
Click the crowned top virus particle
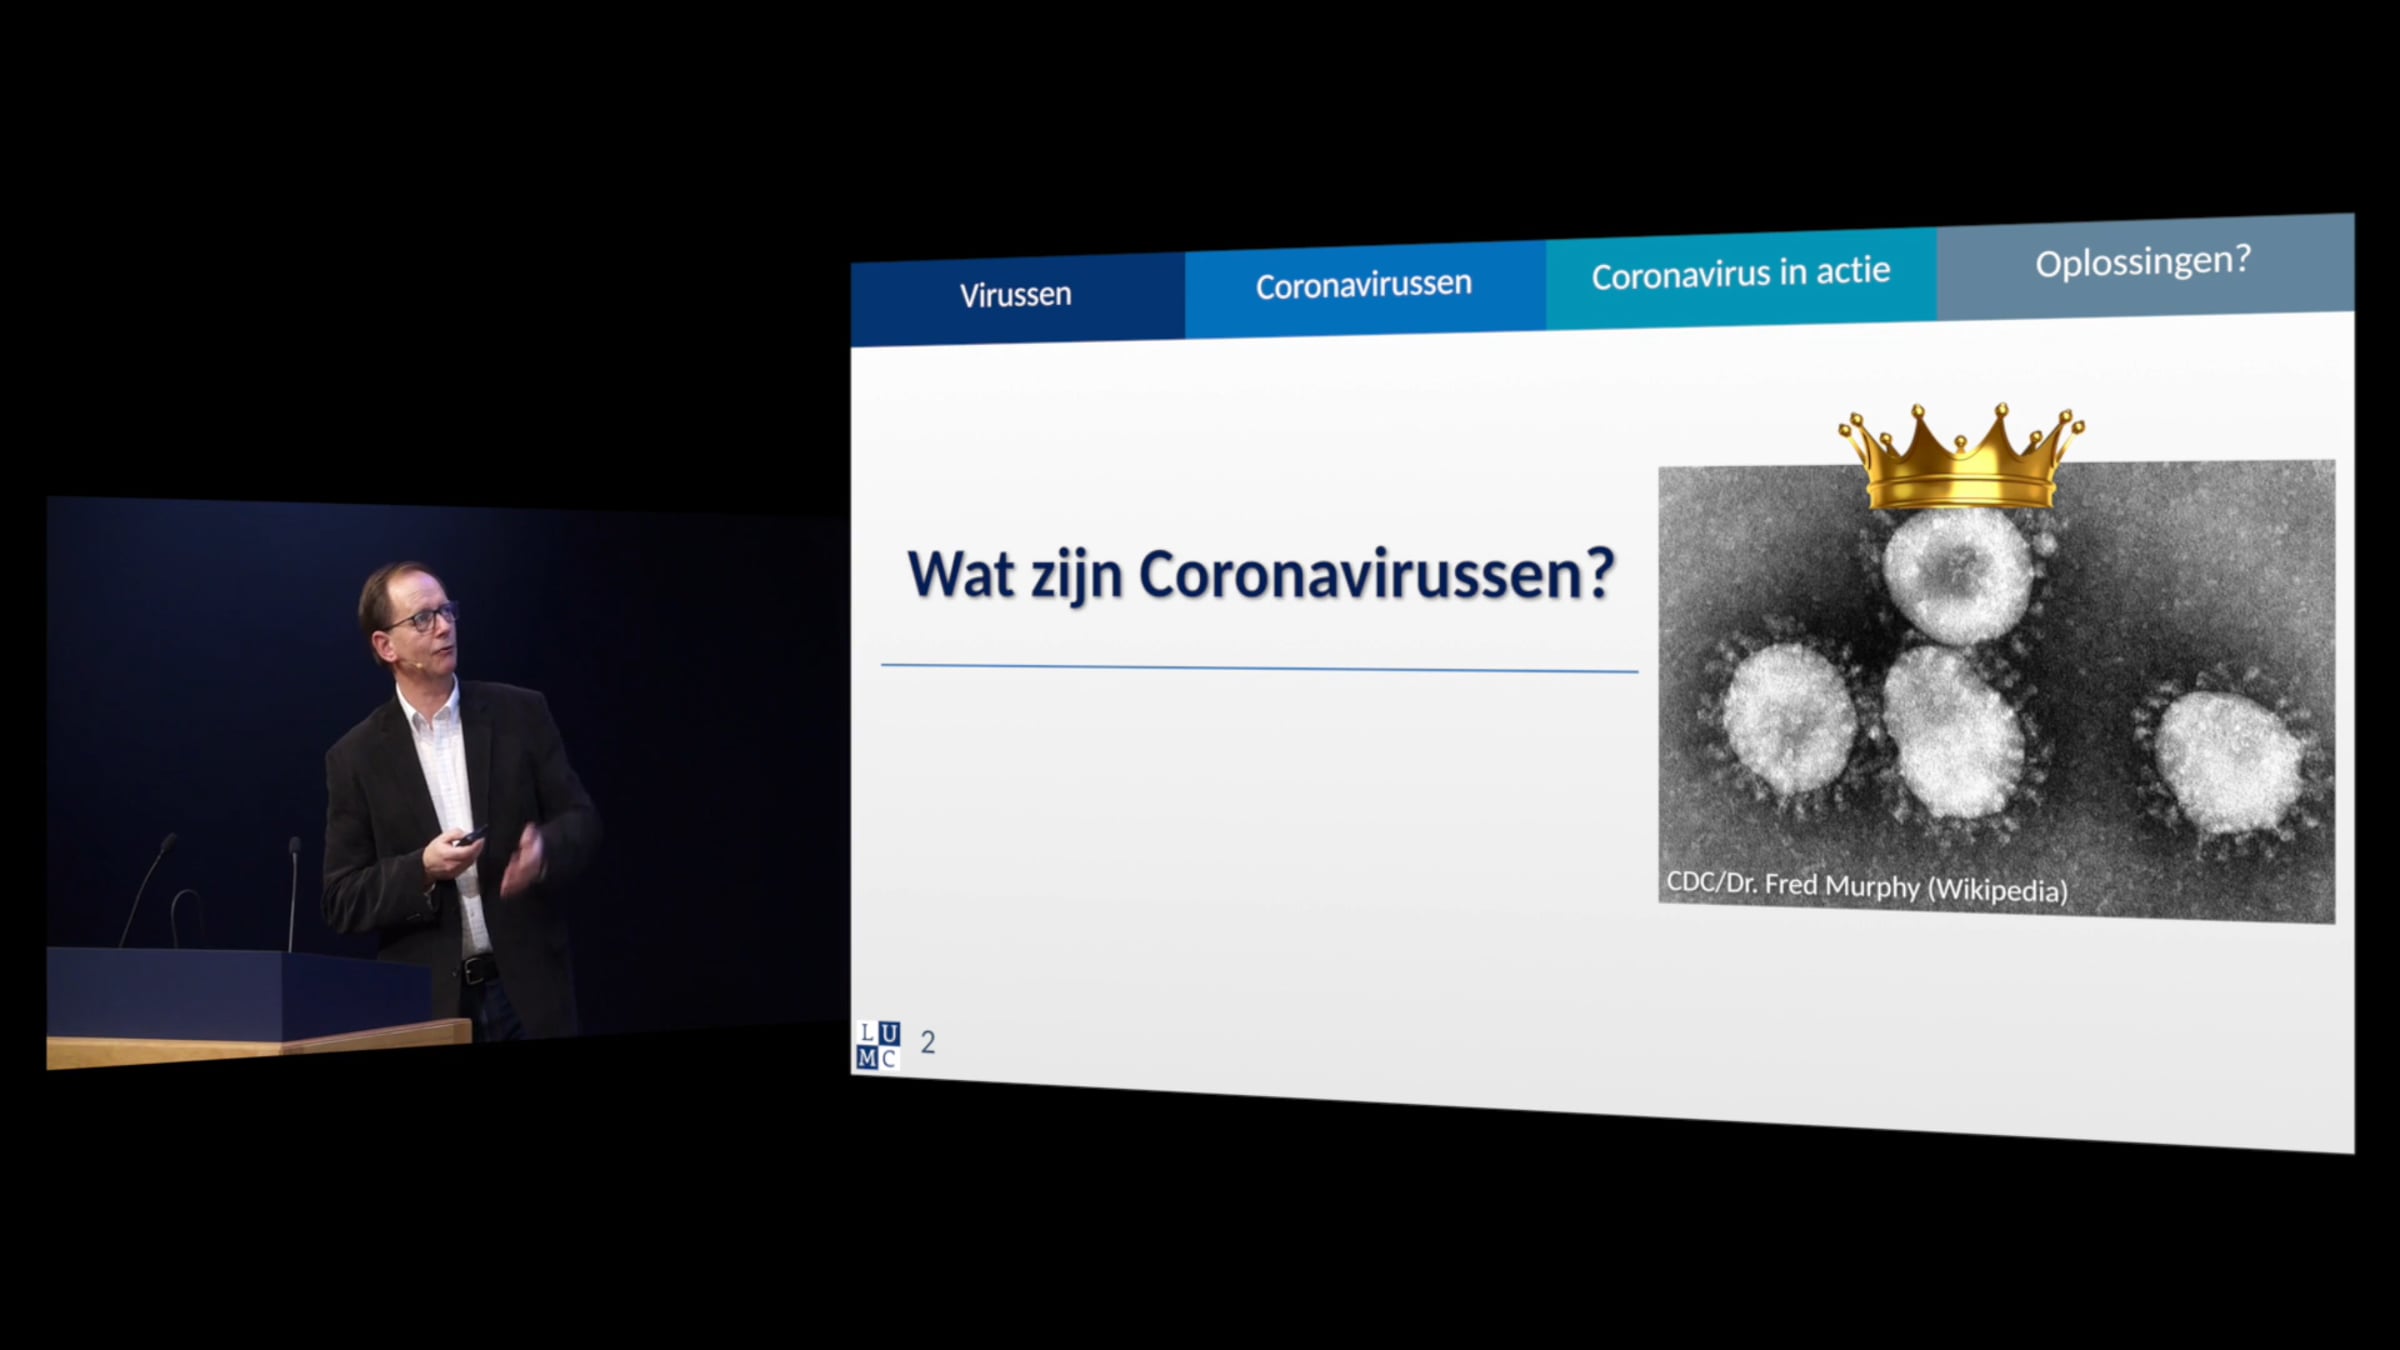click(1957, 575)
